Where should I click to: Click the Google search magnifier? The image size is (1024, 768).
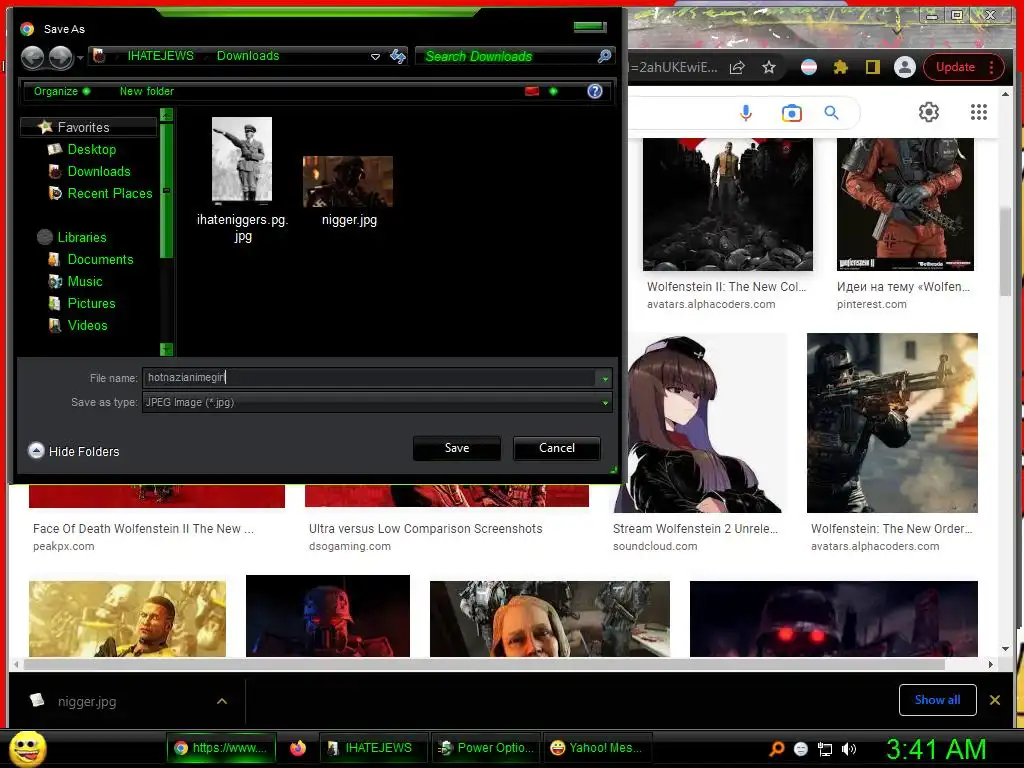(x=831, y=113)
